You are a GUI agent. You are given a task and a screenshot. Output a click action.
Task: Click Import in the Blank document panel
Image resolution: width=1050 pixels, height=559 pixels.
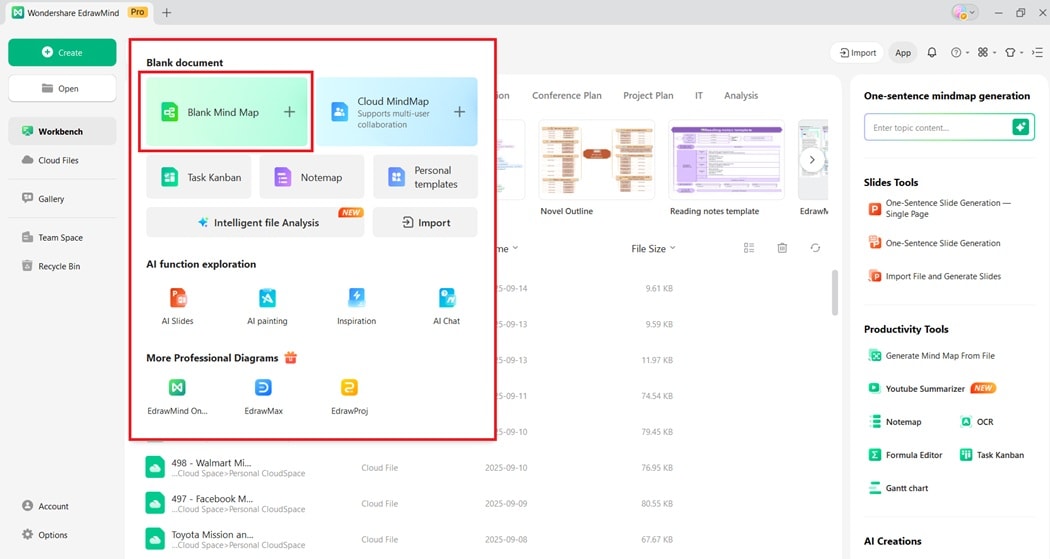click(x=425, y=222)
